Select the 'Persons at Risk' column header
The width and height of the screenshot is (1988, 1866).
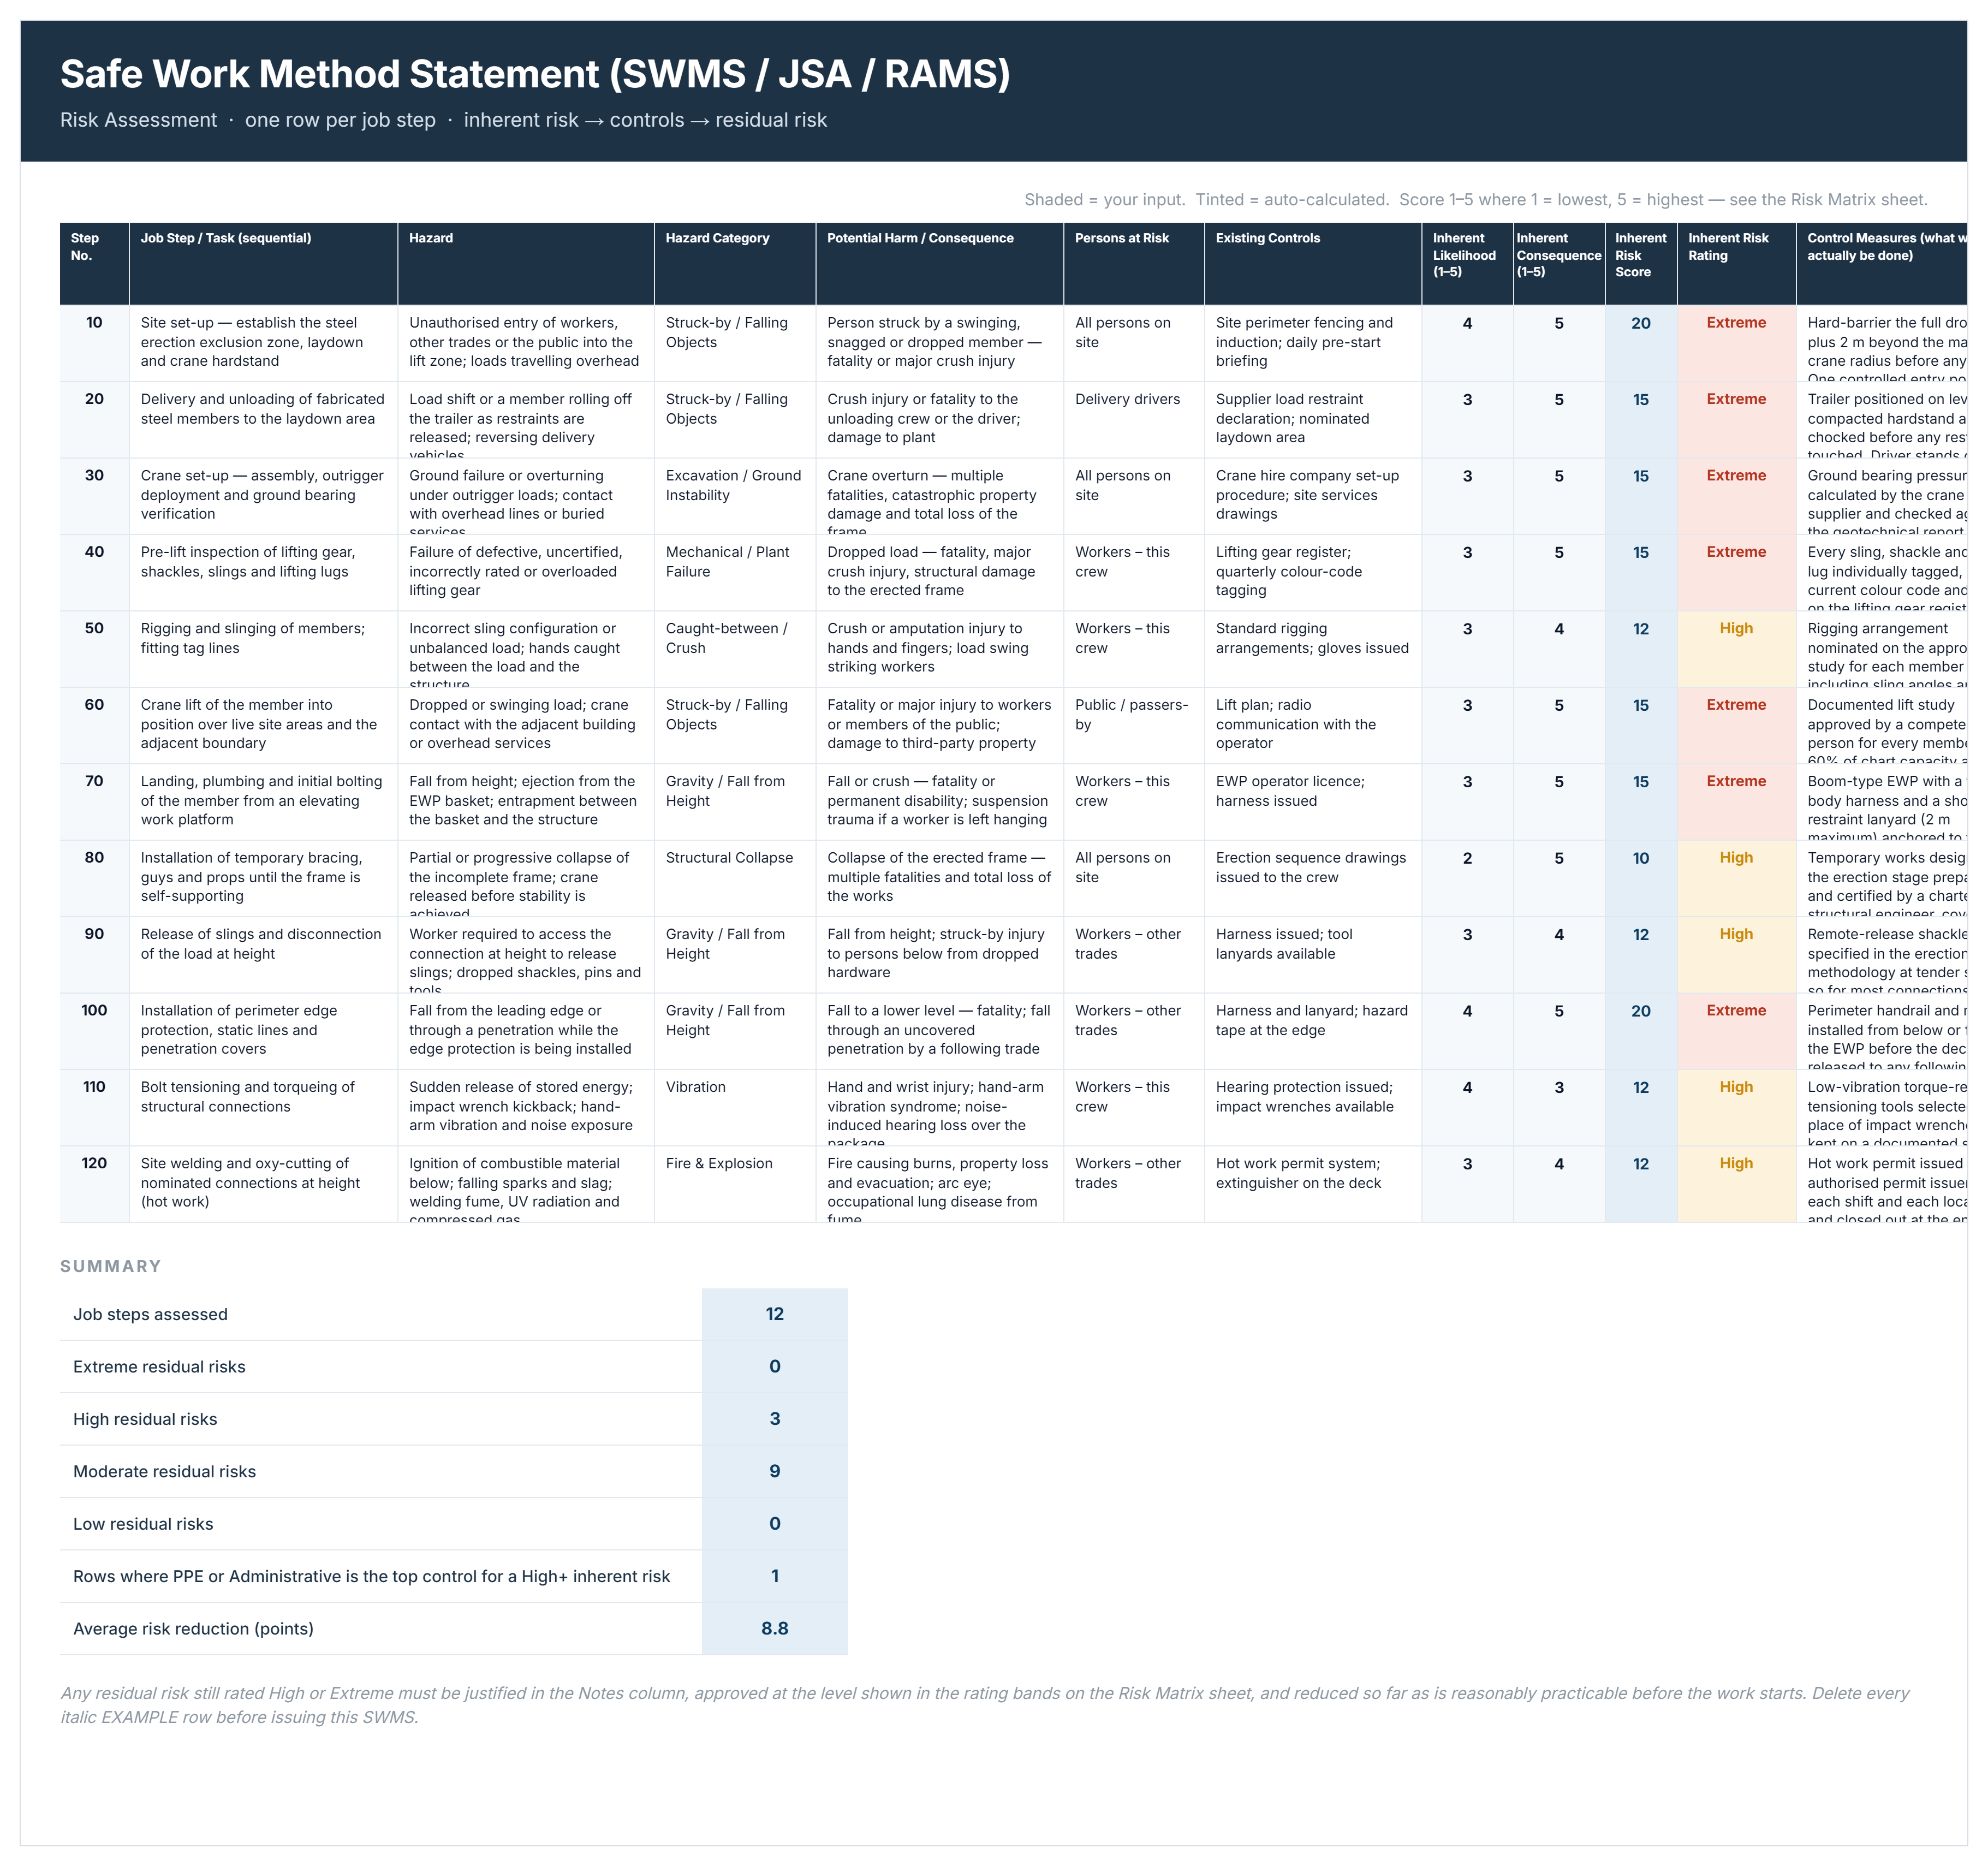pyautogui.click(x=1134, y=264)
